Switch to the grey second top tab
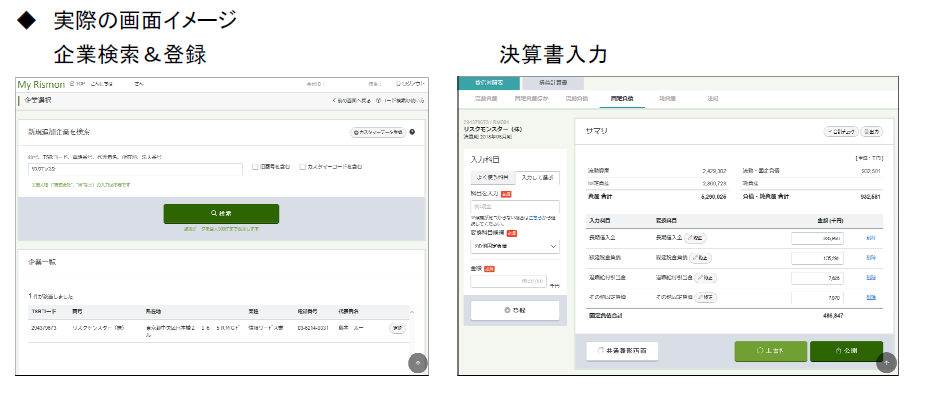The height and width of the screenshot is (408, 932). [553, 83]
